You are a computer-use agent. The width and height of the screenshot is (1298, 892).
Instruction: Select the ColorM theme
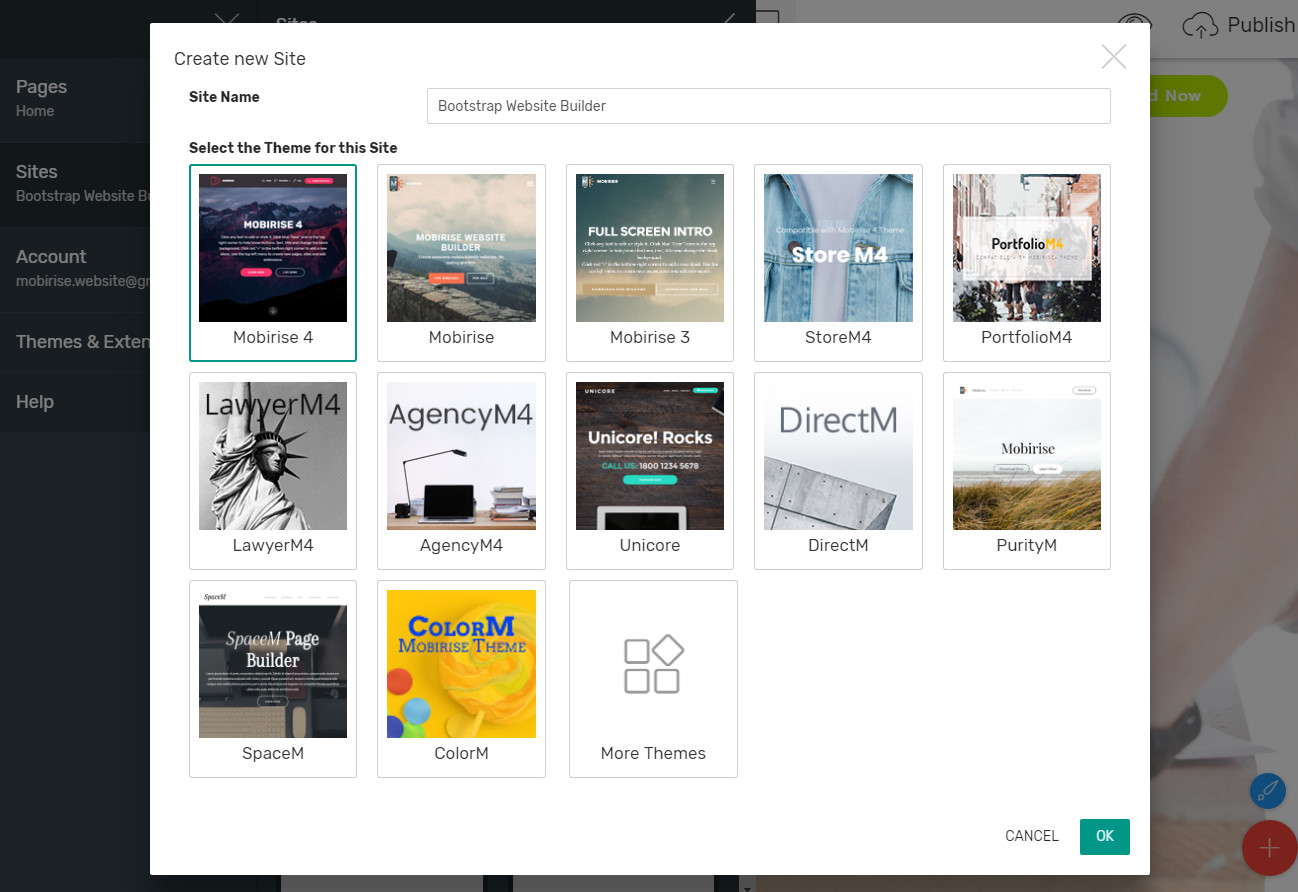tap(461, 664)
